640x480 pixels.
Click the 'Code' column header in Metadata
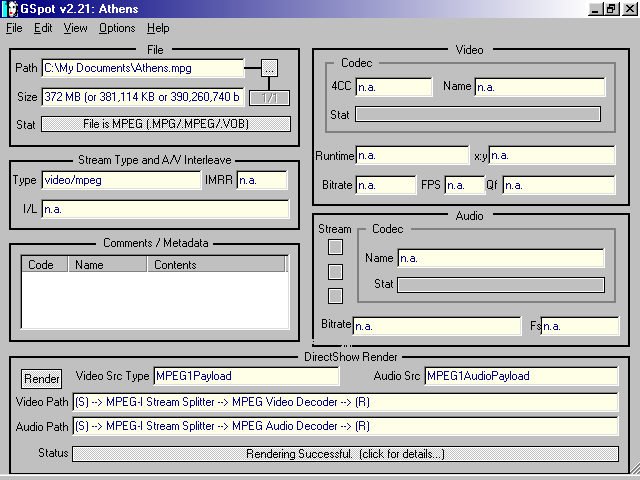(44, 264)
